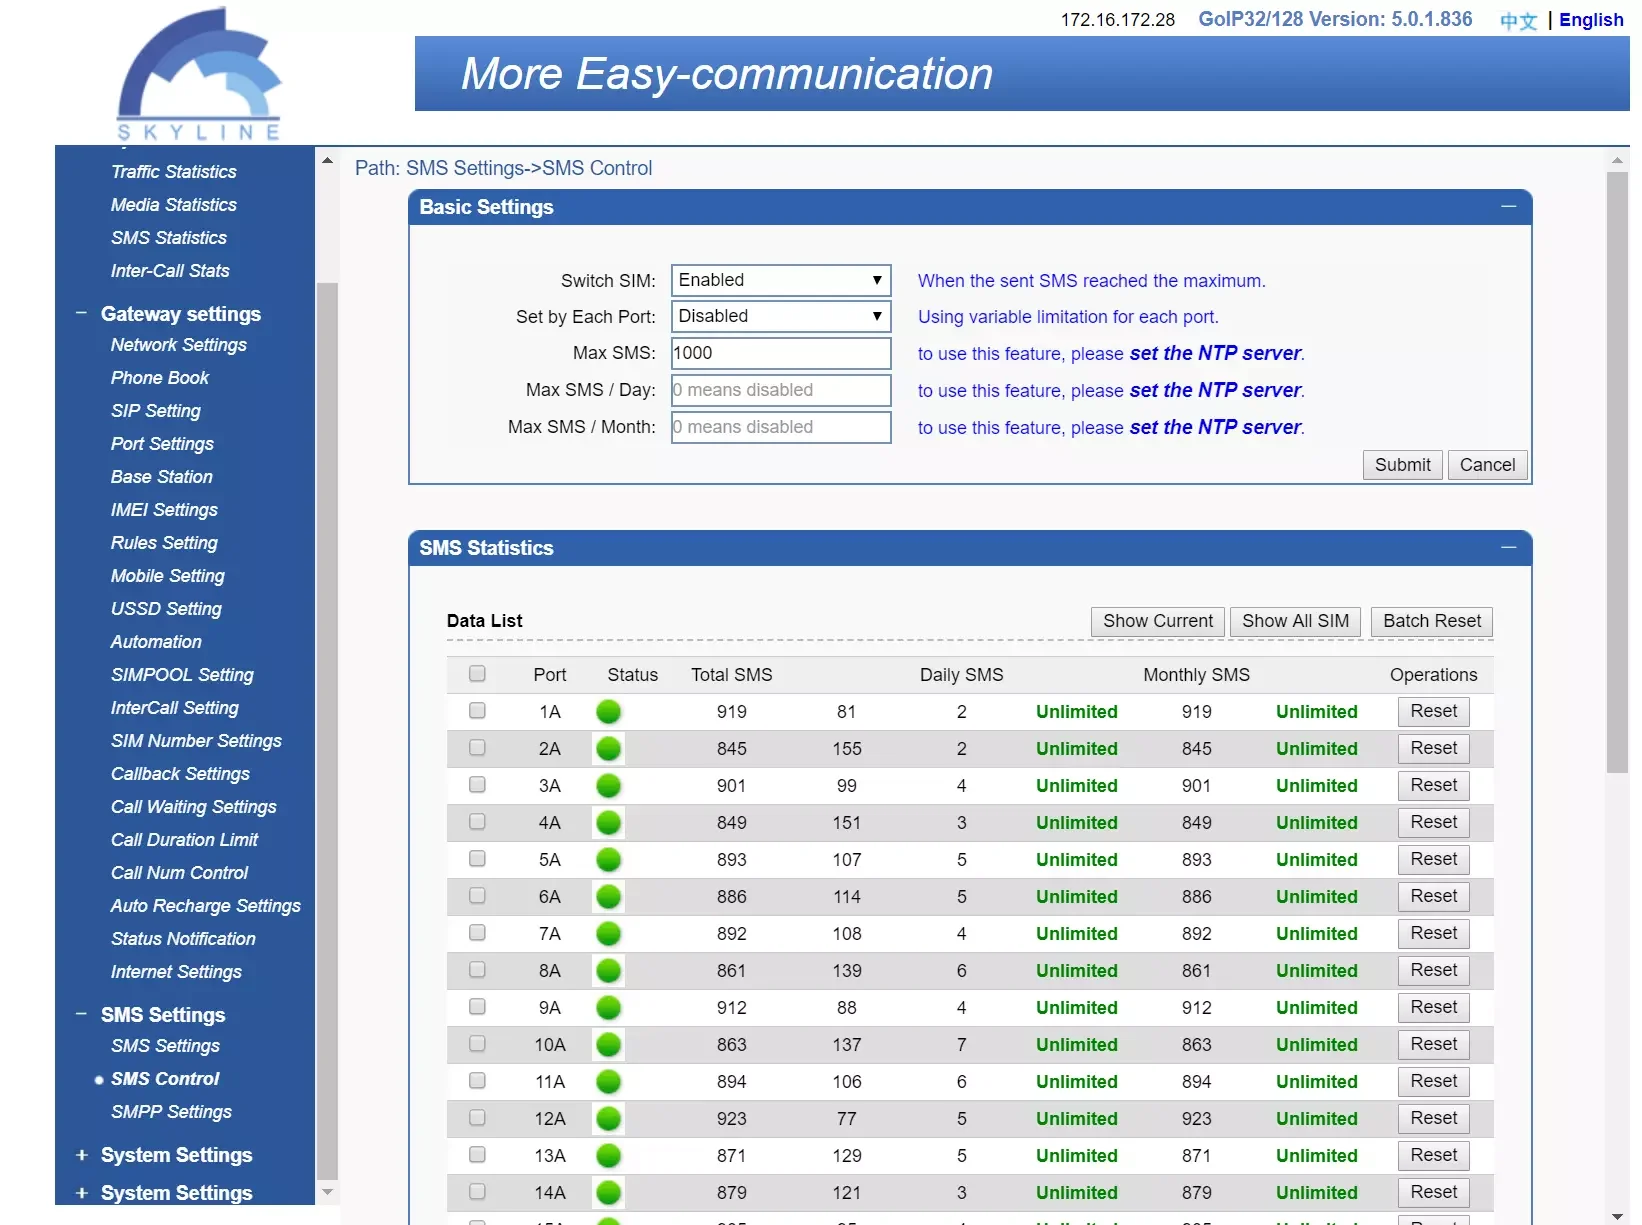Check the box for port 1A

477,711
